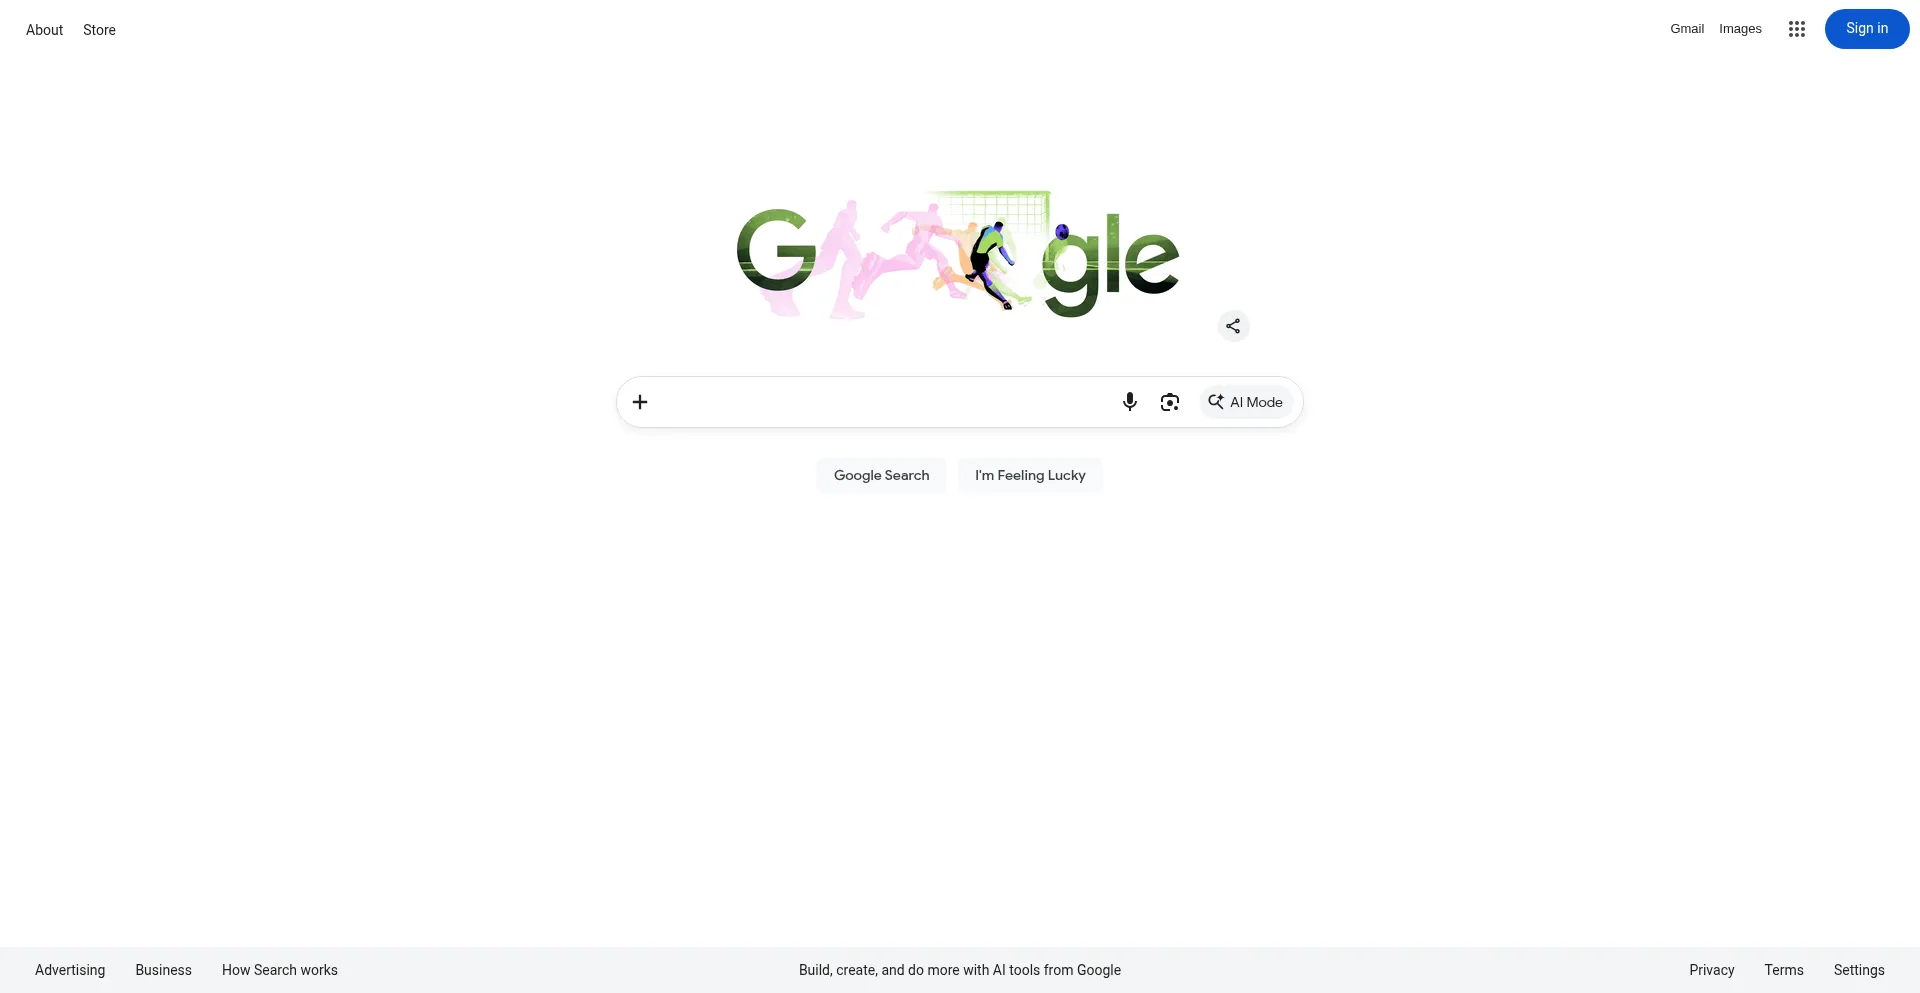Open search by image camera icon
The height and width of the screenshot is (993, 1920).
[x=1169, y=402]
